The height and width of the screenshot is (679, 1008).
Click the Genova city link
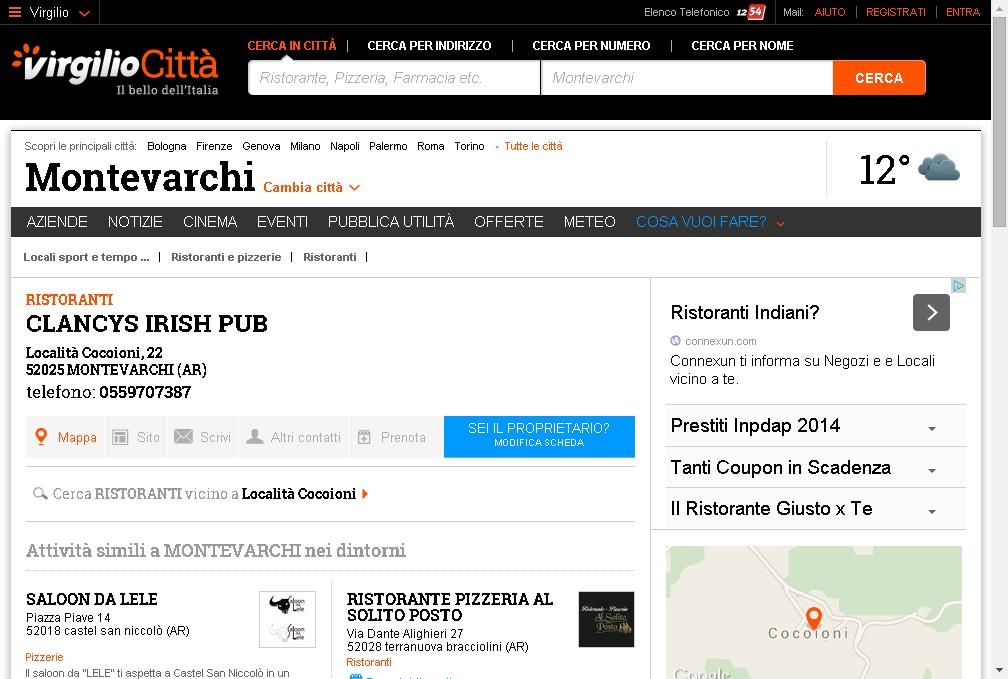tap(261, 146)
